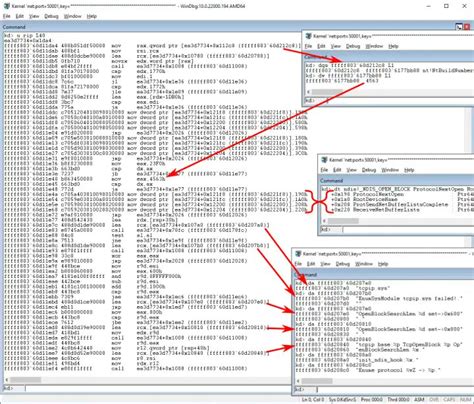
Task: Click the kd> input in strings (da) window
Action: (x=394, y=389)
